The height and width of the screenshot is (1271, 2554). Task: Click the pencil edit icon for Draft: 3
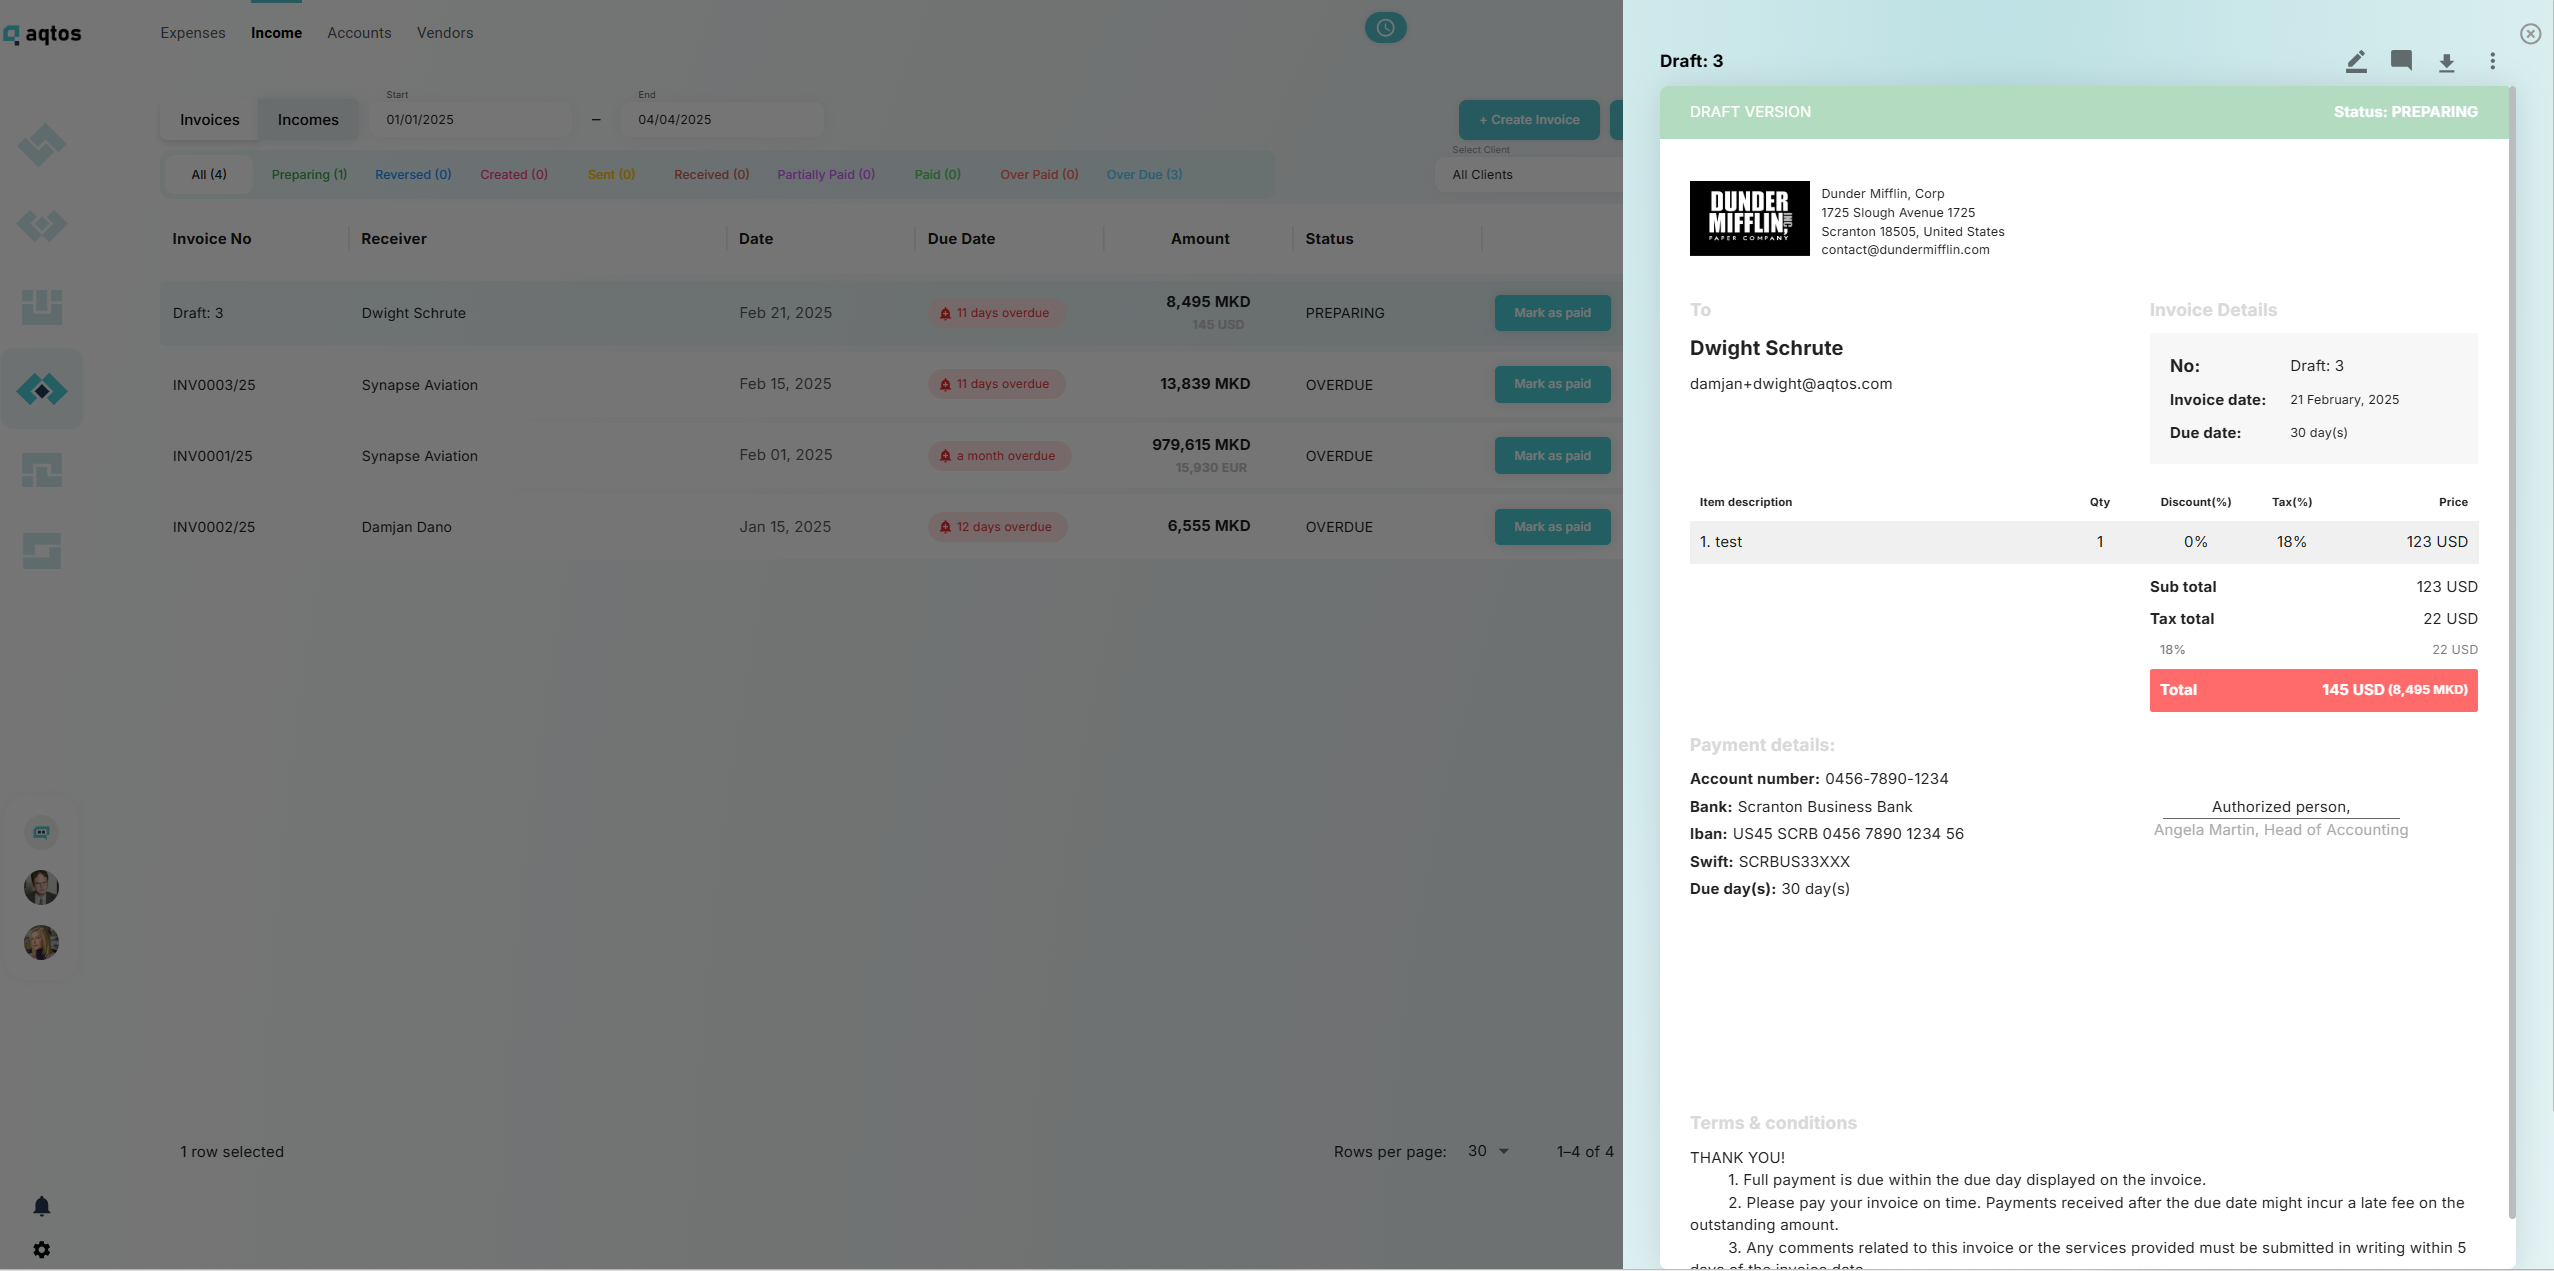(2356, 62)
